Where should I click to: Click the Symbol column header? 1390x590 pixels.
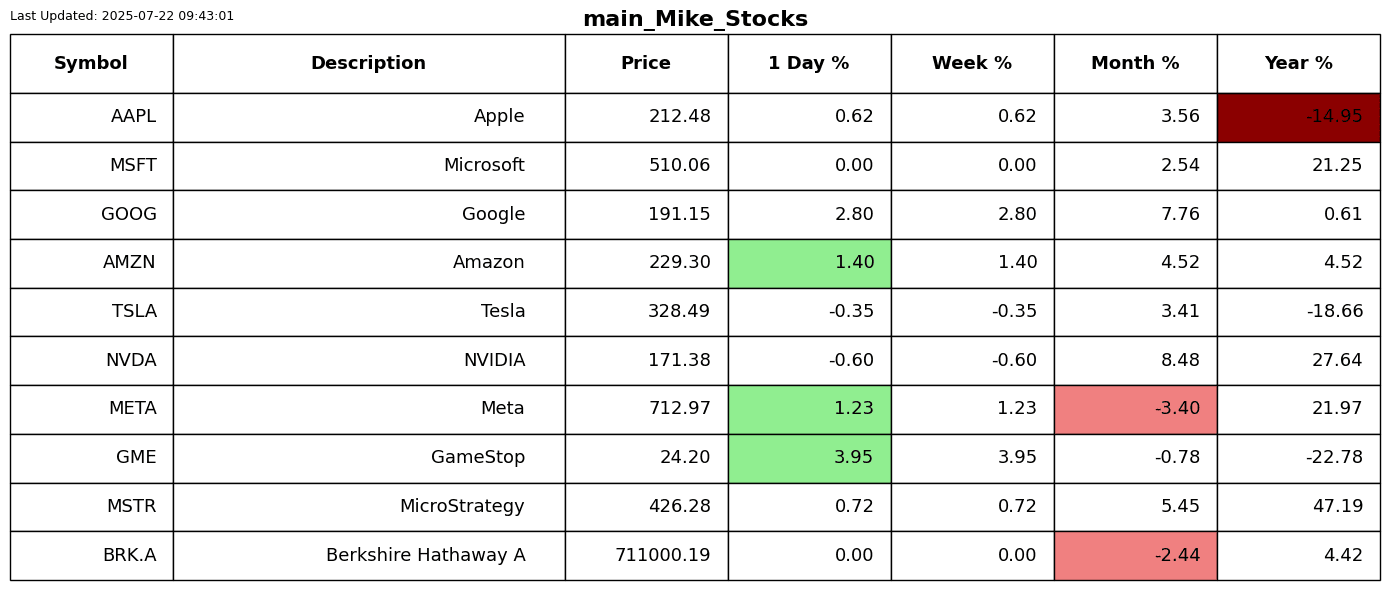91,64
